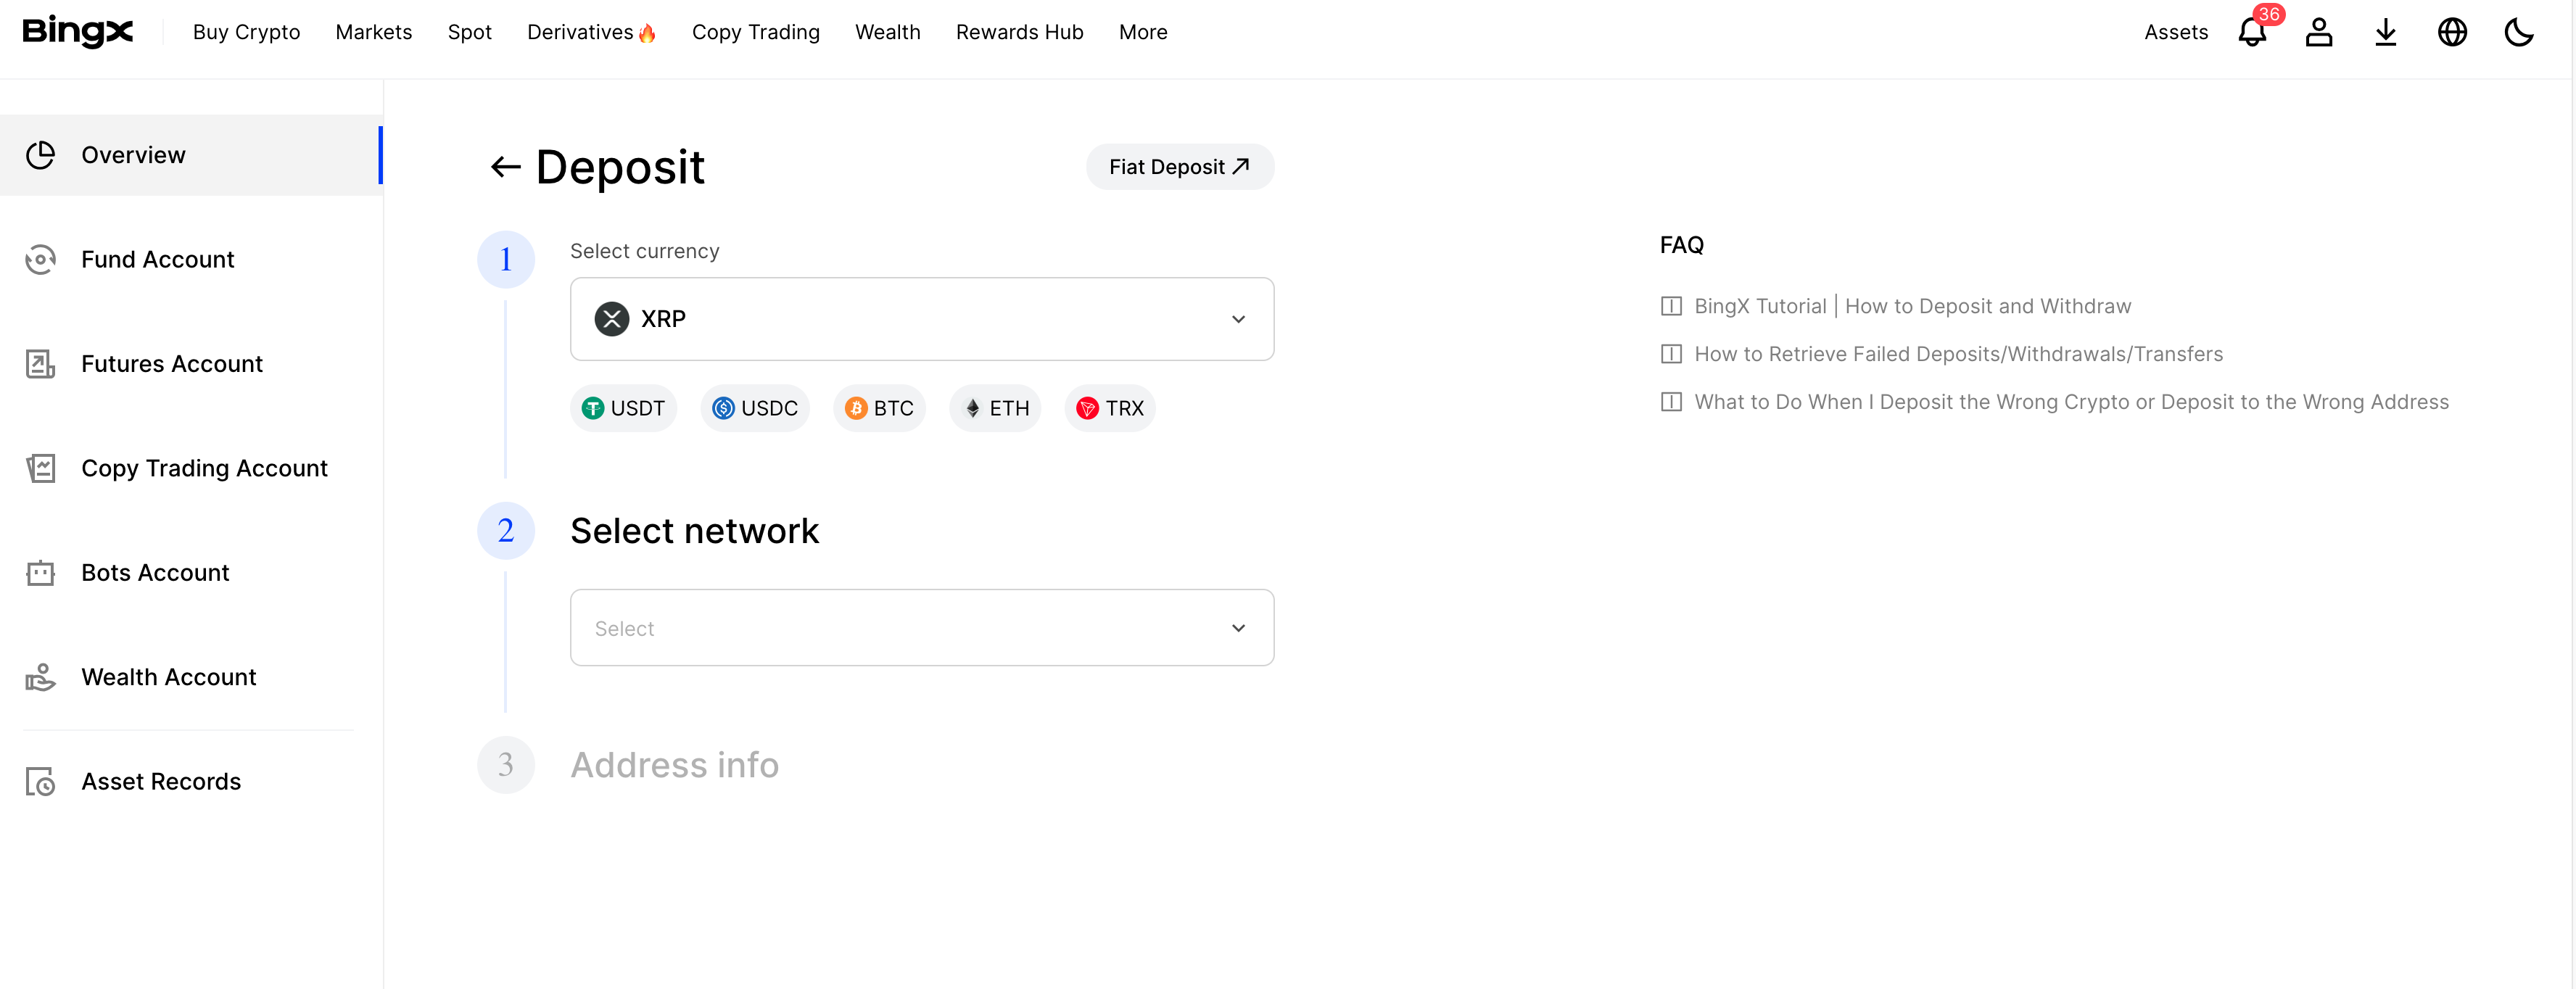Open the Select network dropdown
Image resolution: width=2576 pixels, height=989 pixels.
(x=921, y=628)
